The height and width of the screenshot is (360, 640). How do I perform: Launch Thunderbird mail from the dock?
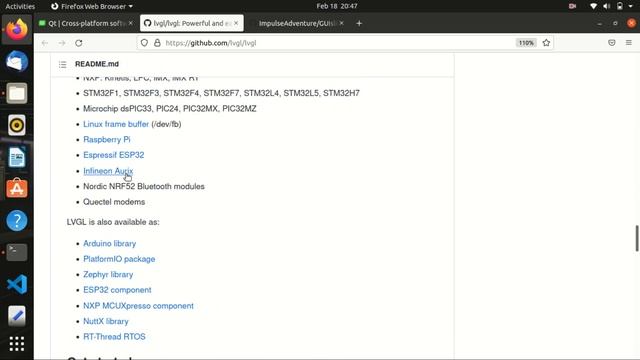17,62
